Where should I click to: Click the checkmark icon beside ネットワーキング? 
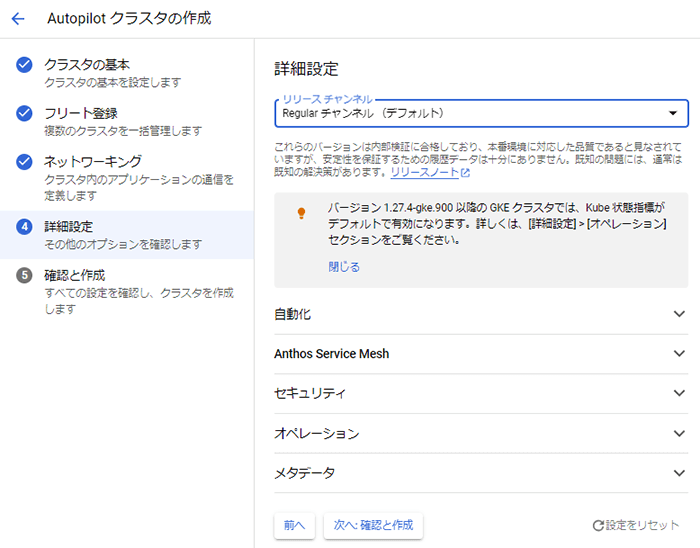(x=25, y=161)
